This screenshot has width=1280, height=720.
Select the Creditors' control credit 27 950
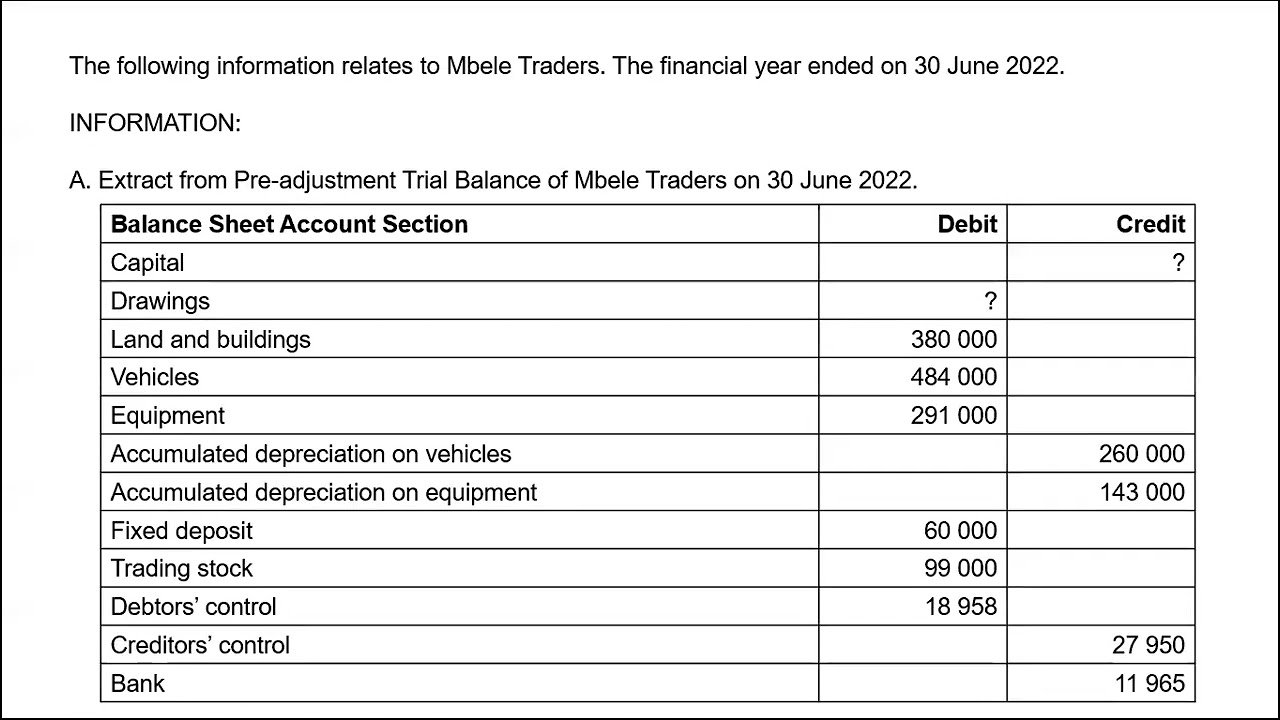[x=1148, y=645]
